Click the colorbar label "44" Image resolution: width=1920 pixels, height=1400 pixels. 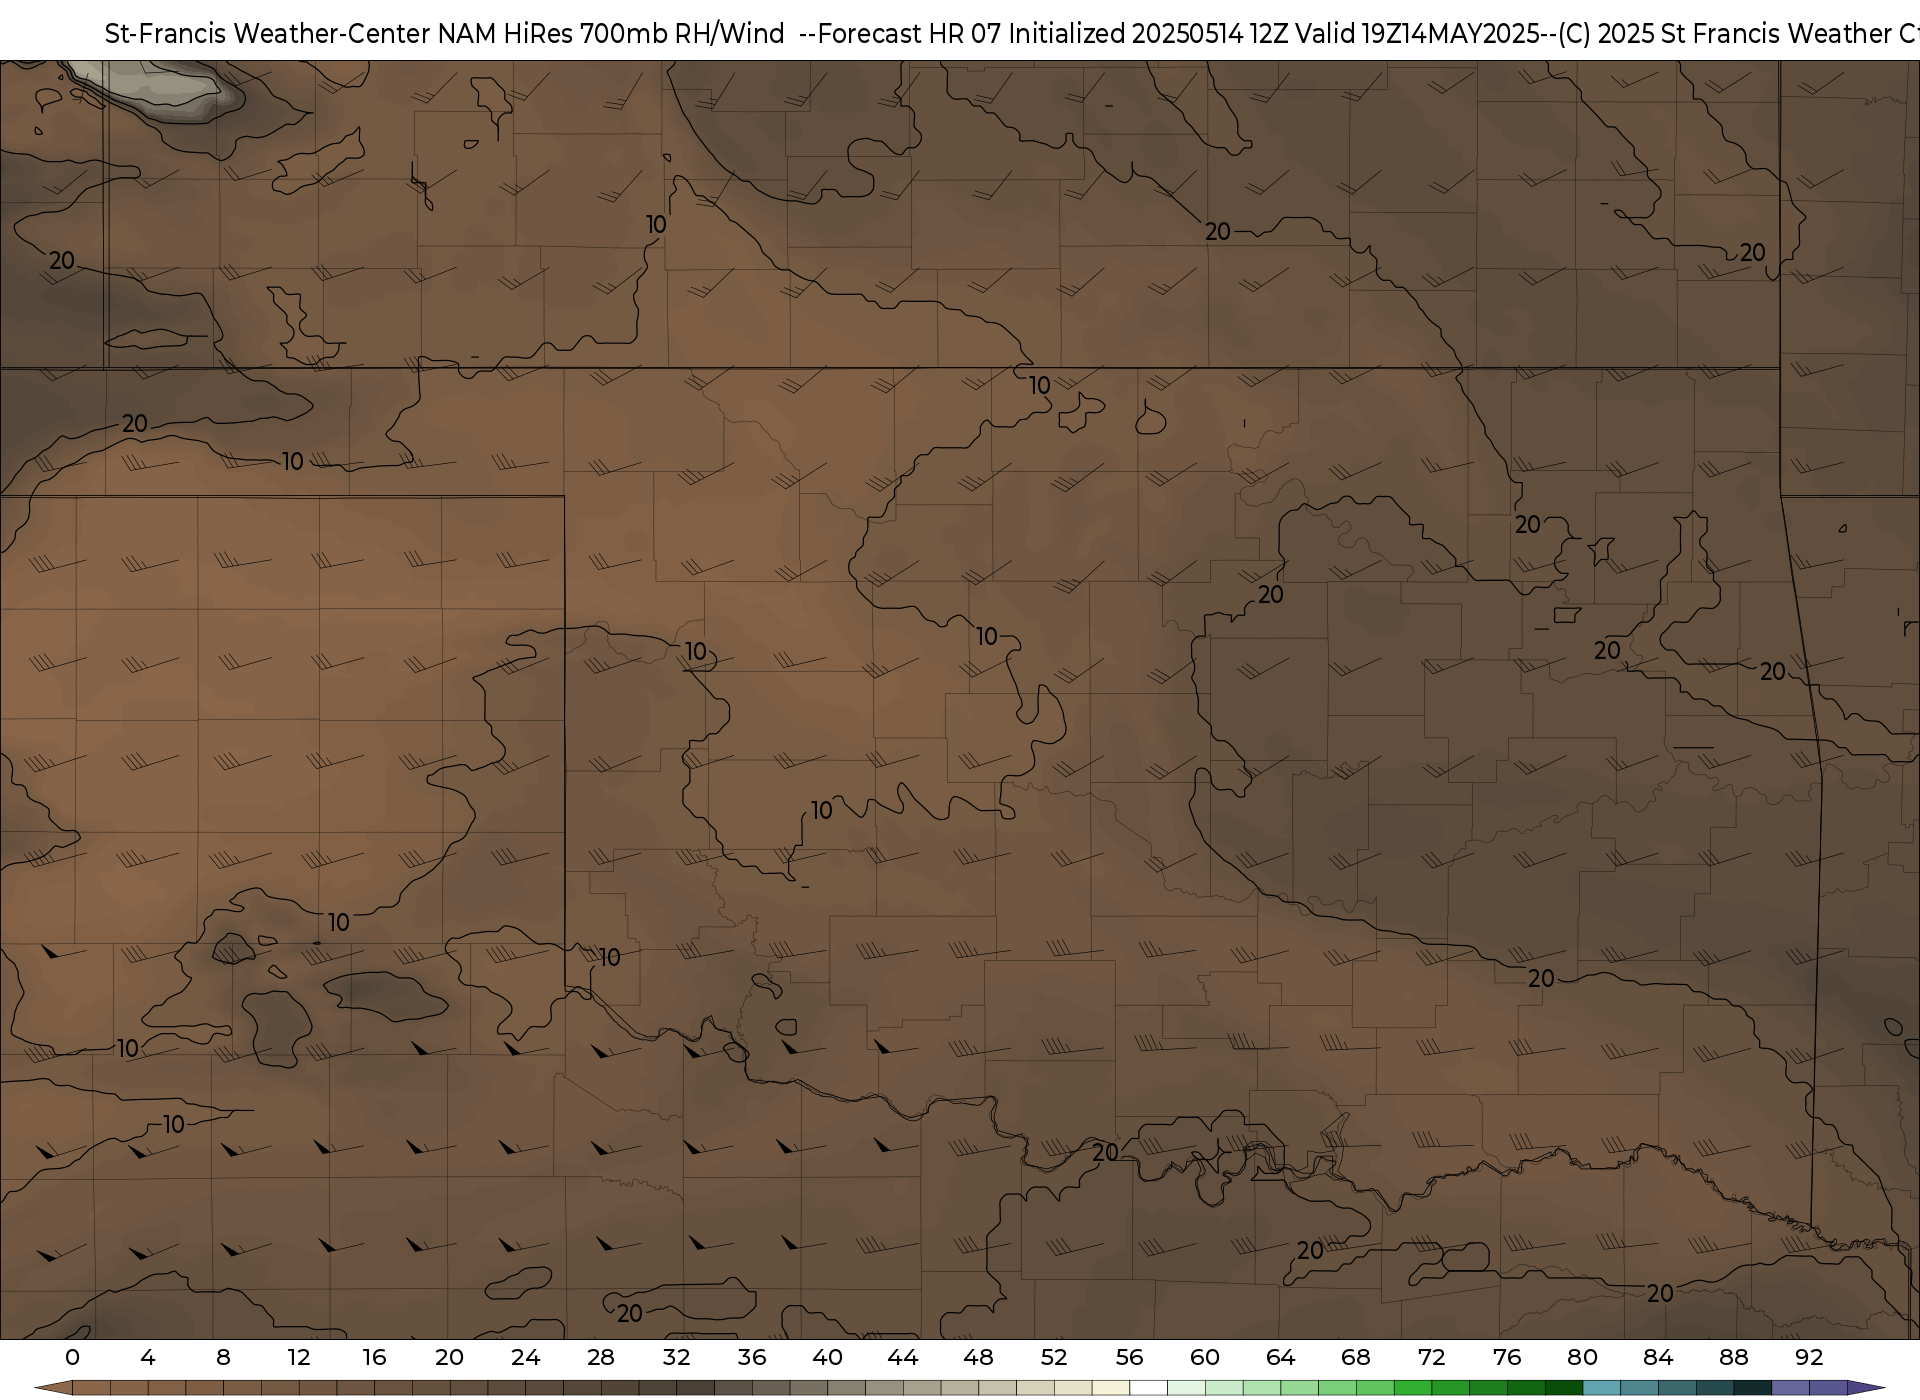coord(903,1357)
